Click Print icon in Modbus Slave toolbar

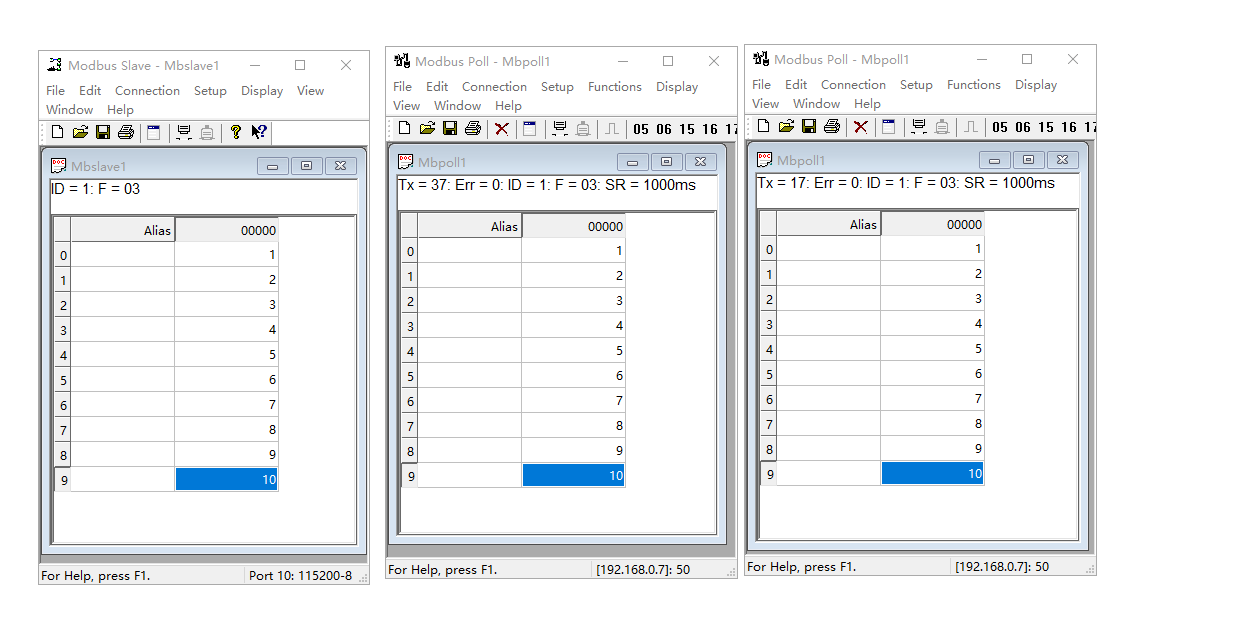click(126, 132)
